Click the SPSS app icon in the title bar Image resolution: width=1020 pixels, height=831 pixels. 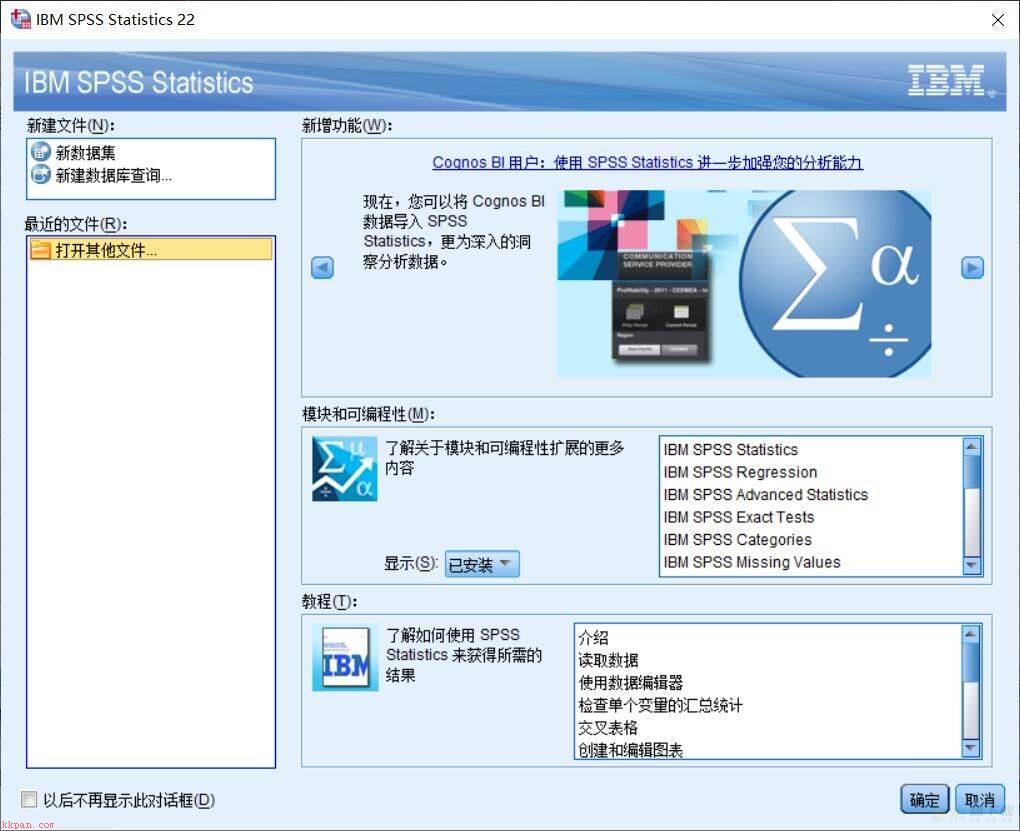click(20, 19)
